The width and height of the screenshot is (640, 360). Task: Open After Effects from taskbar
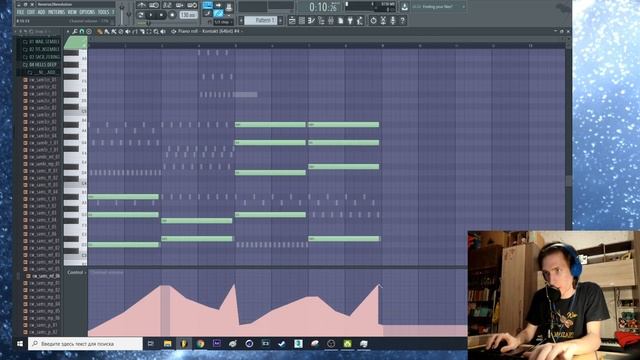216,344
